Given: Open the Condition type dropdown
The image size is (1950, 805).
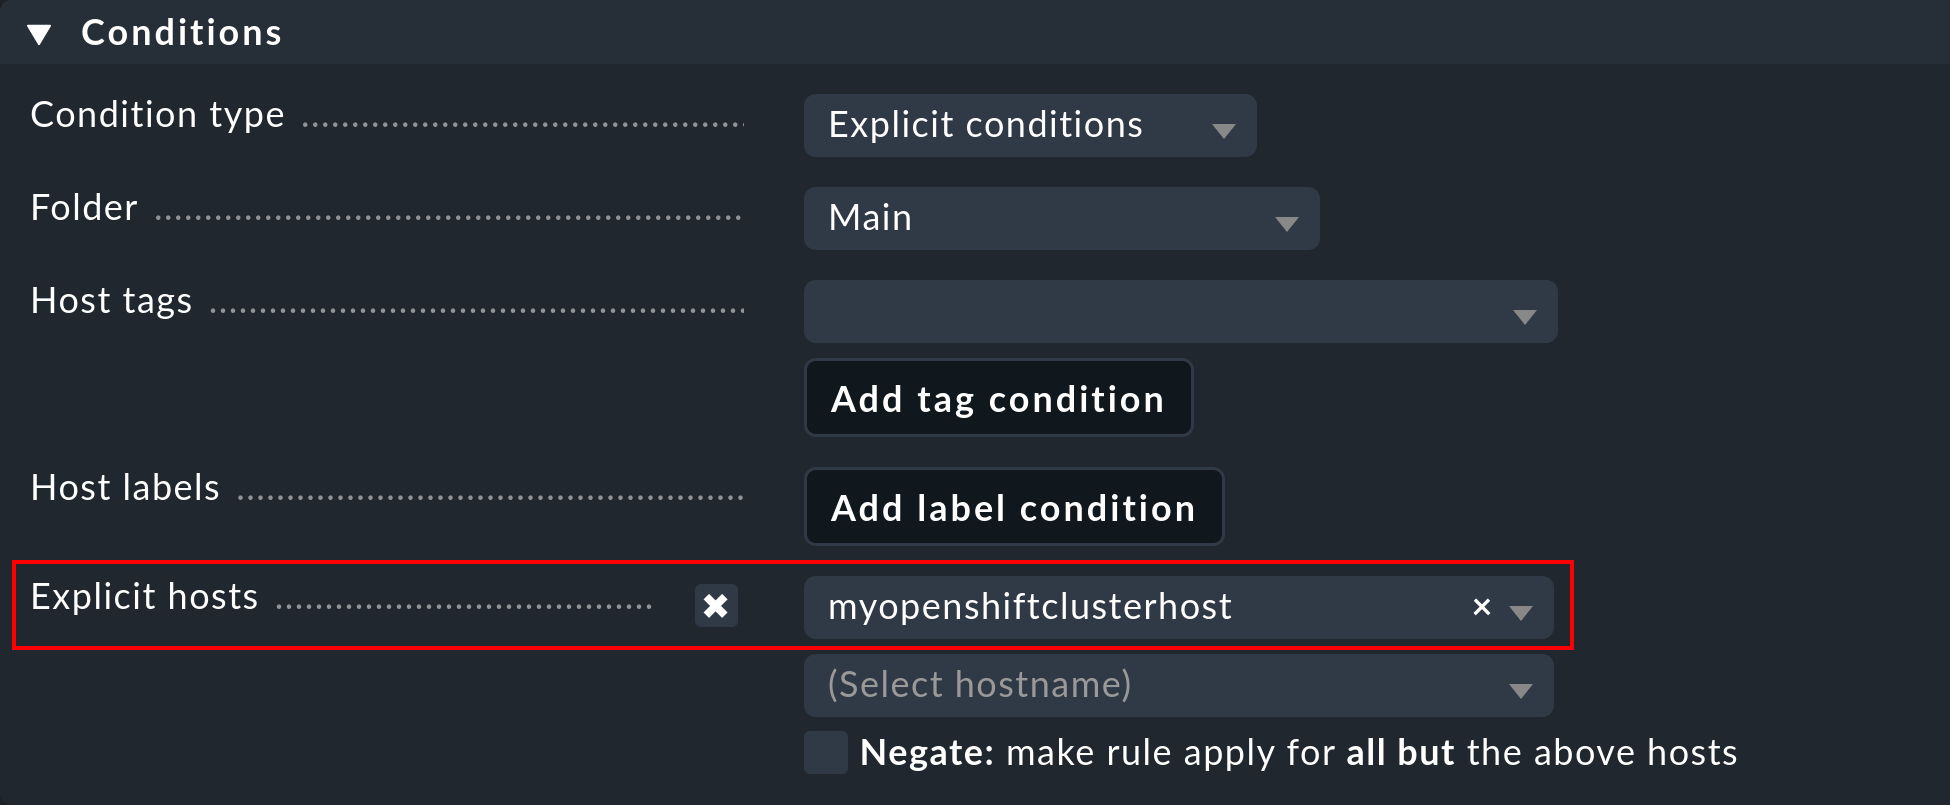Looking at the screenshot, I should point(1030,126).
